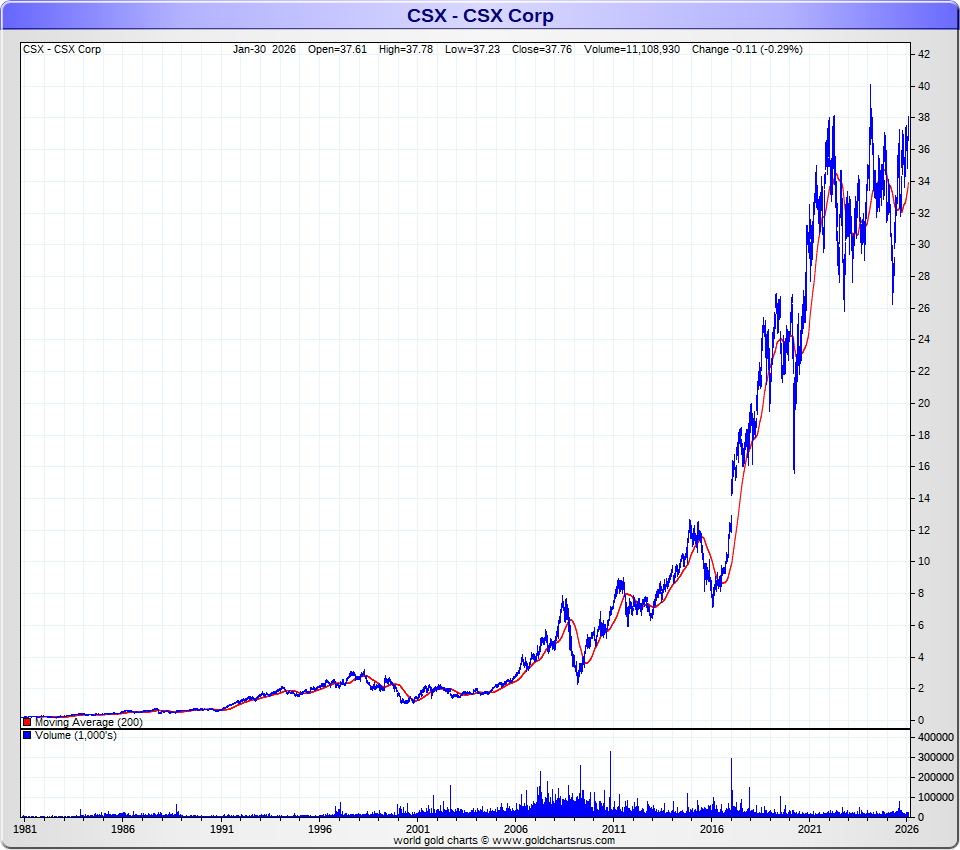Click the 'Low=37.23' value
This screenshot has width=960, height=850.
(473, 50)
